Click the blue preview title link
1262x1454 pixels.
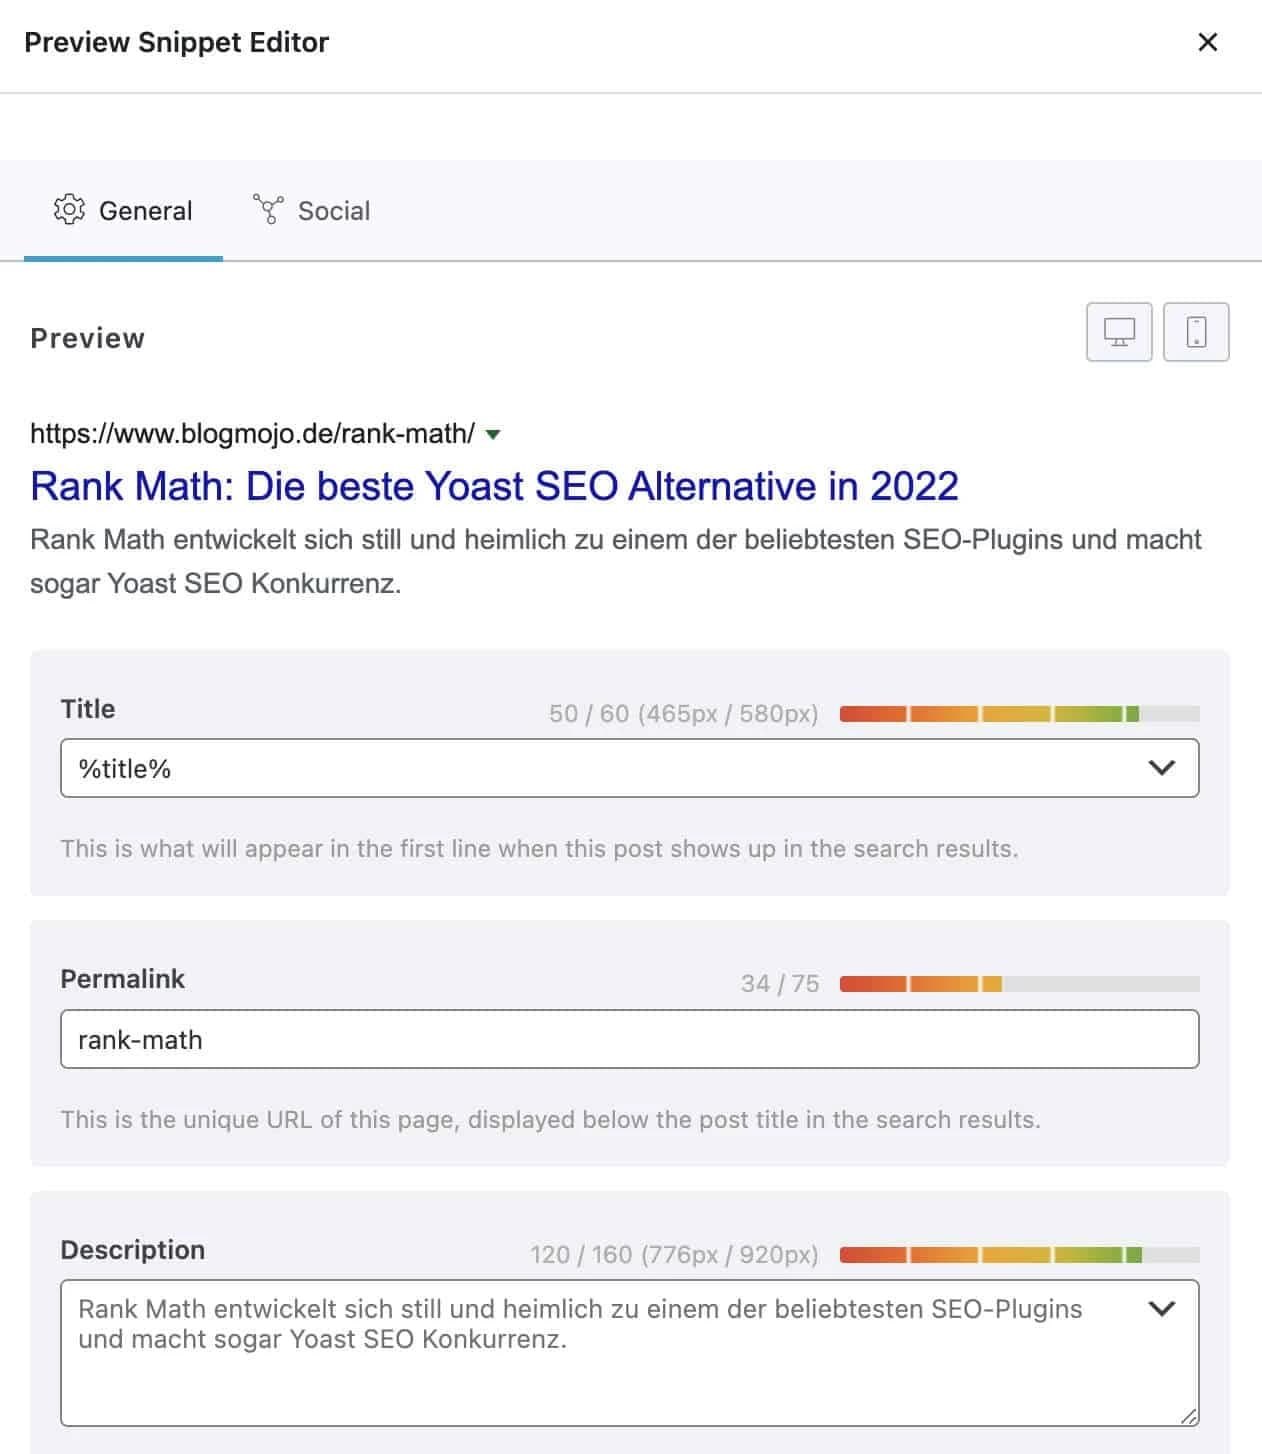[494, 486]
